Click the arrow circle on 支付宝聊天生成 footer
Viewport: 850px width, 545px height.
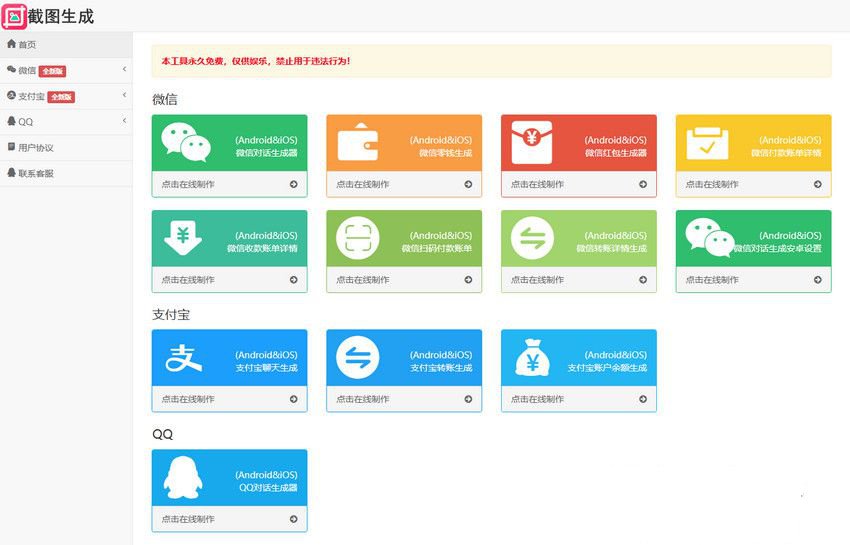tap(293, 399)
